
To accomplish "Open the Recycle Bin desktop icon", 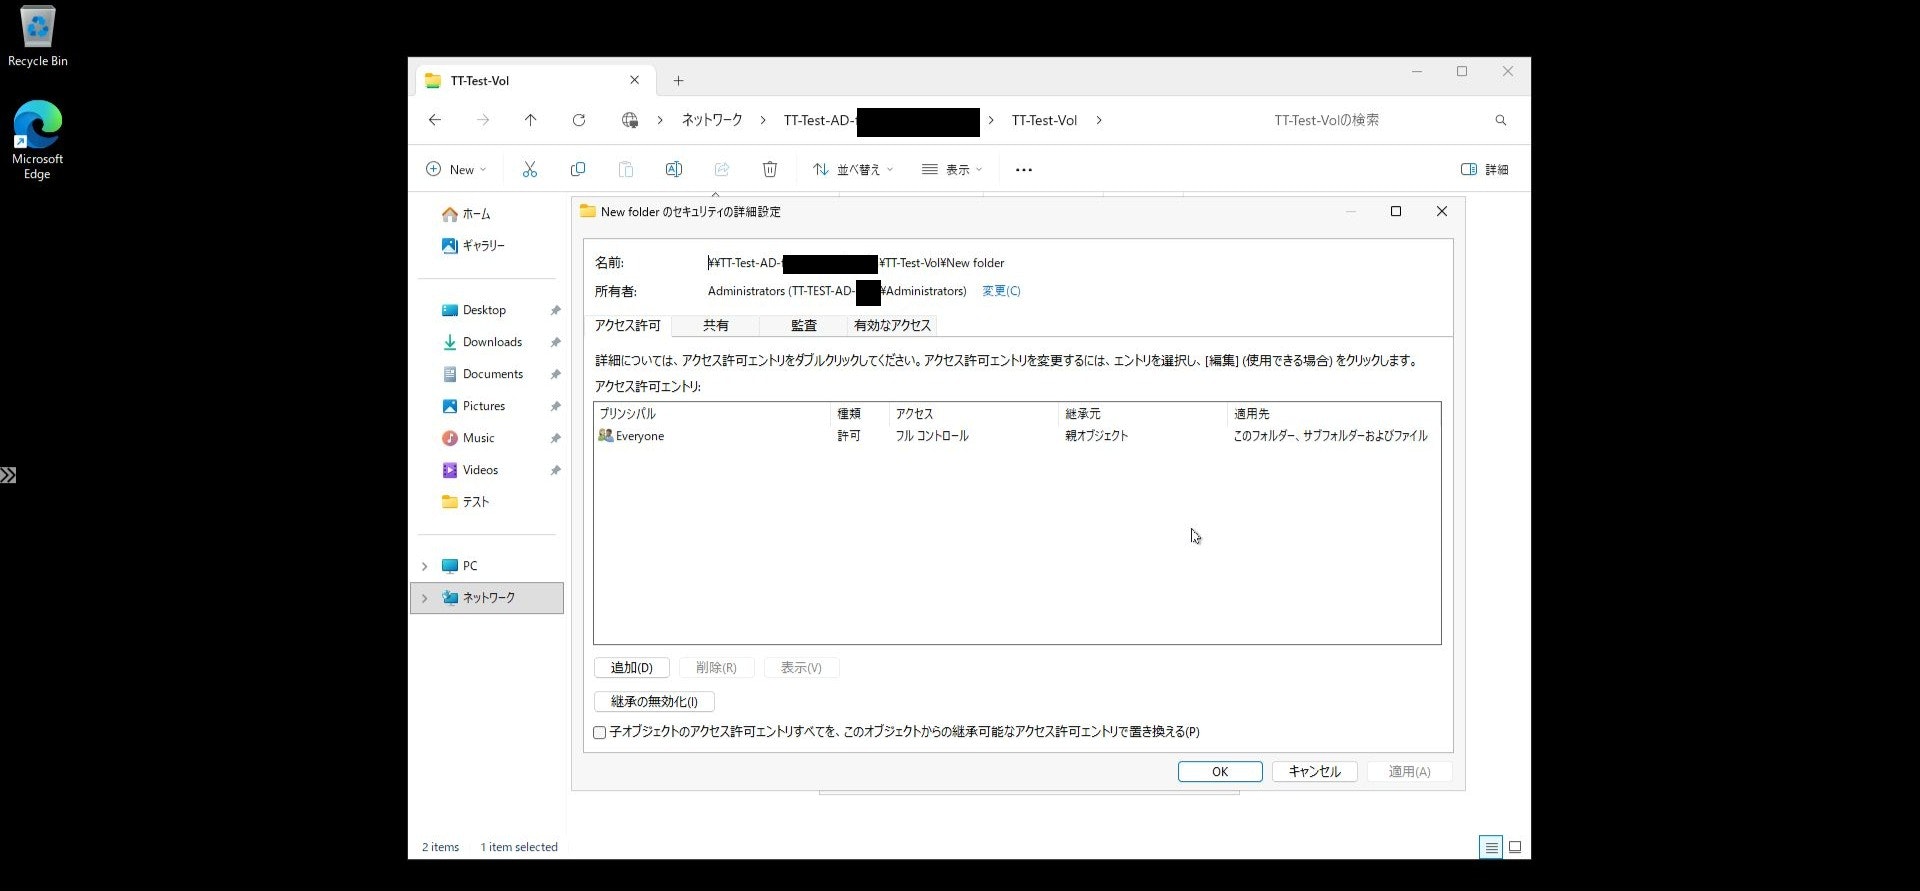I will (37, 37).
